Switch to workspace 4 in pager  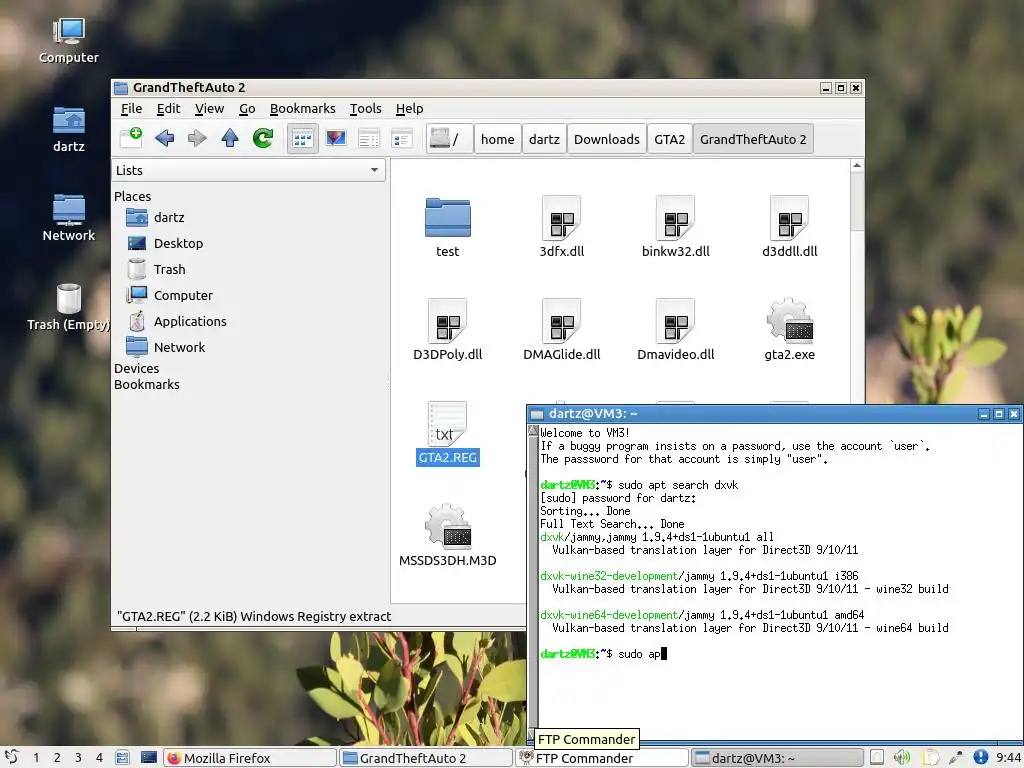(x=99, y=758)
